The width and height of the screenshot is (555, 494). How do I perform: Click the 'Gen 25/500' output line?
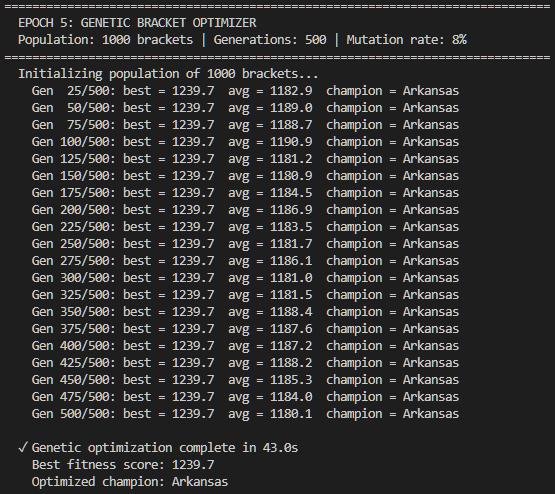pyautogui.click(x=245, y=91)
